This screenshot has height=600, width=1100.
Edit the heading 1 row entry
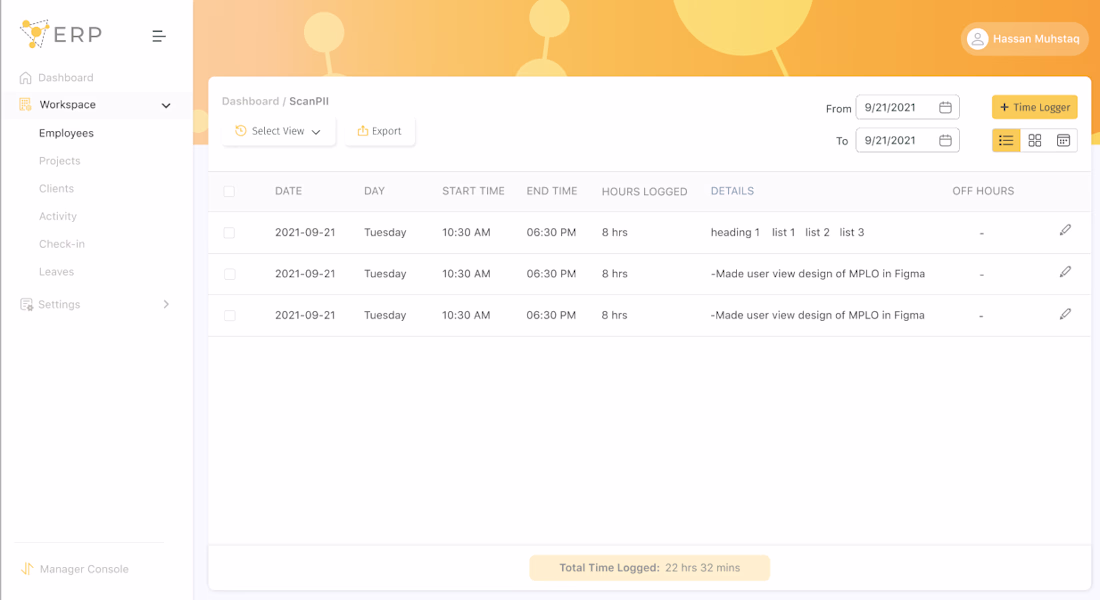(x=1065, y=230)
